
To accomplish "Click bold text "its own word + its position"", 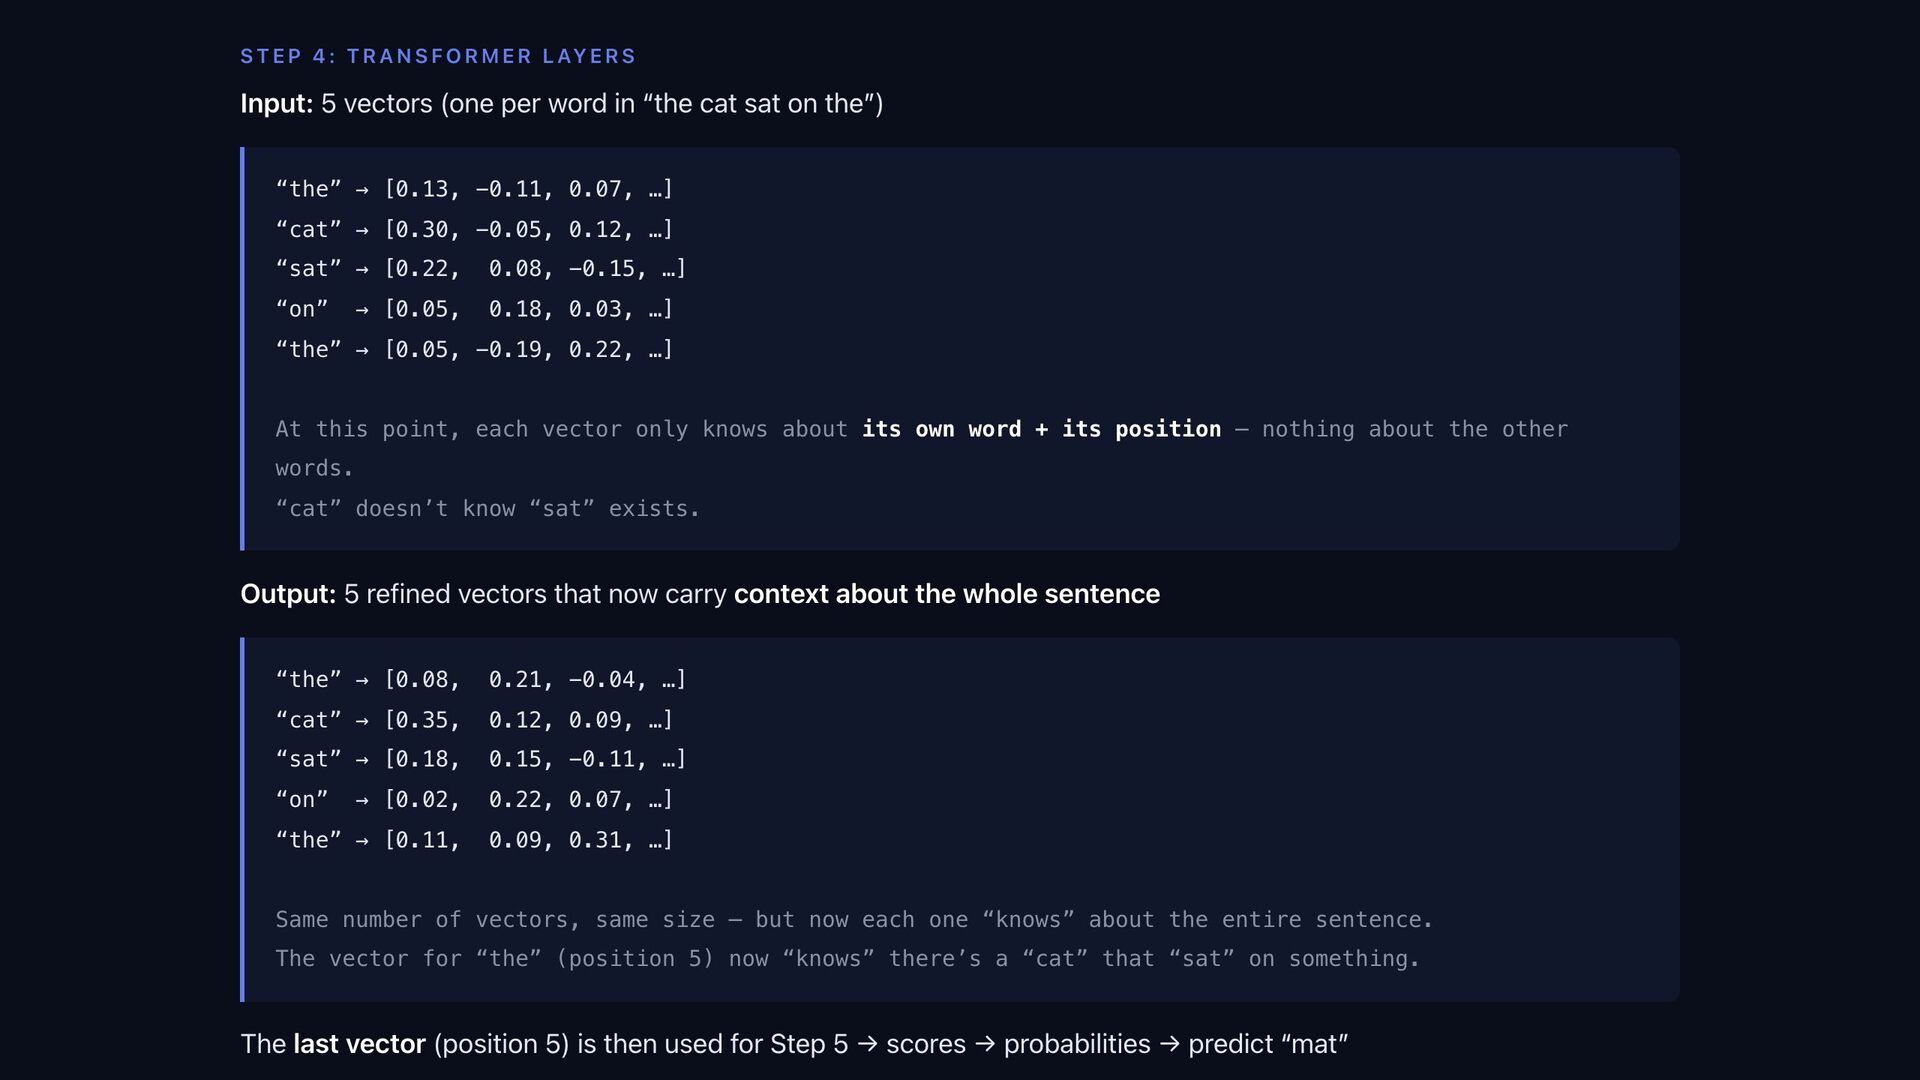I will click(x=1041, y=429).
